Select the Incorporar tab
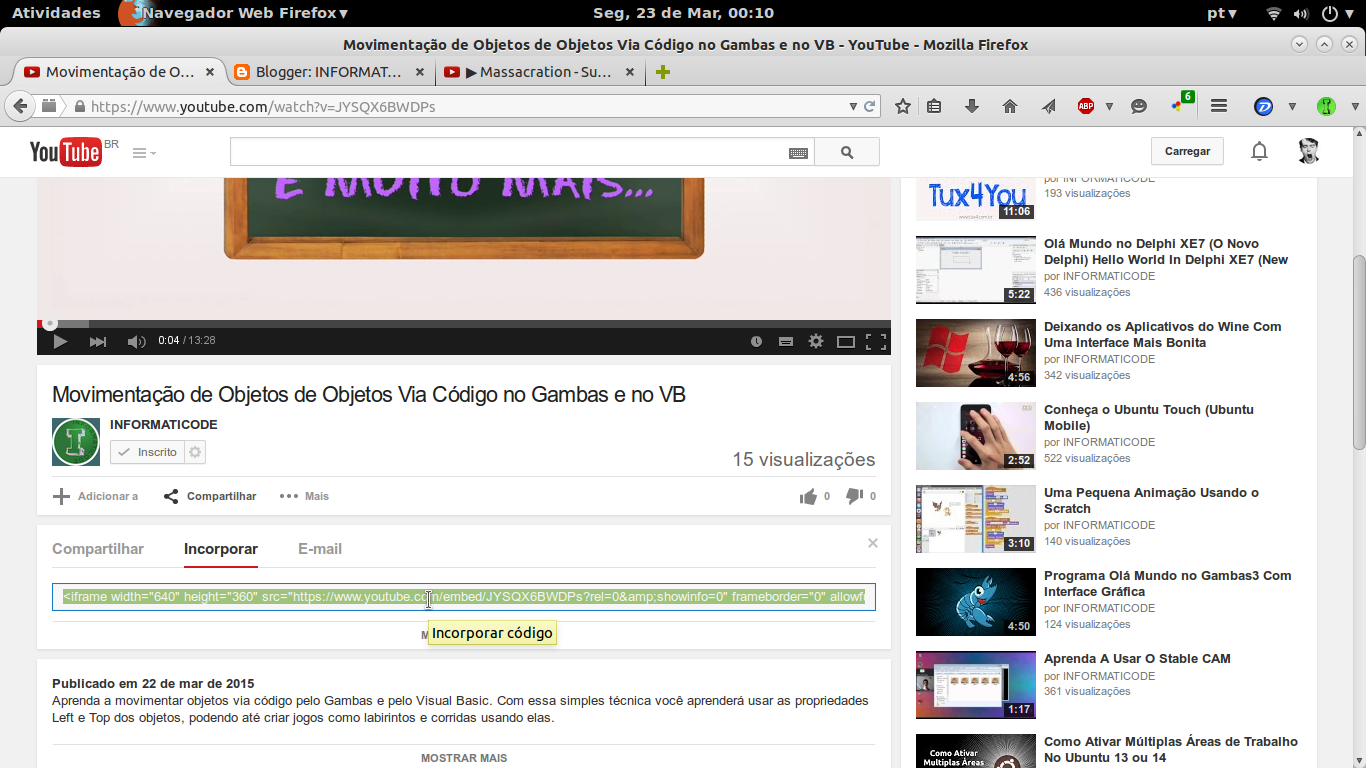Screen dimensions: 1366x768 tap(221, 549)
